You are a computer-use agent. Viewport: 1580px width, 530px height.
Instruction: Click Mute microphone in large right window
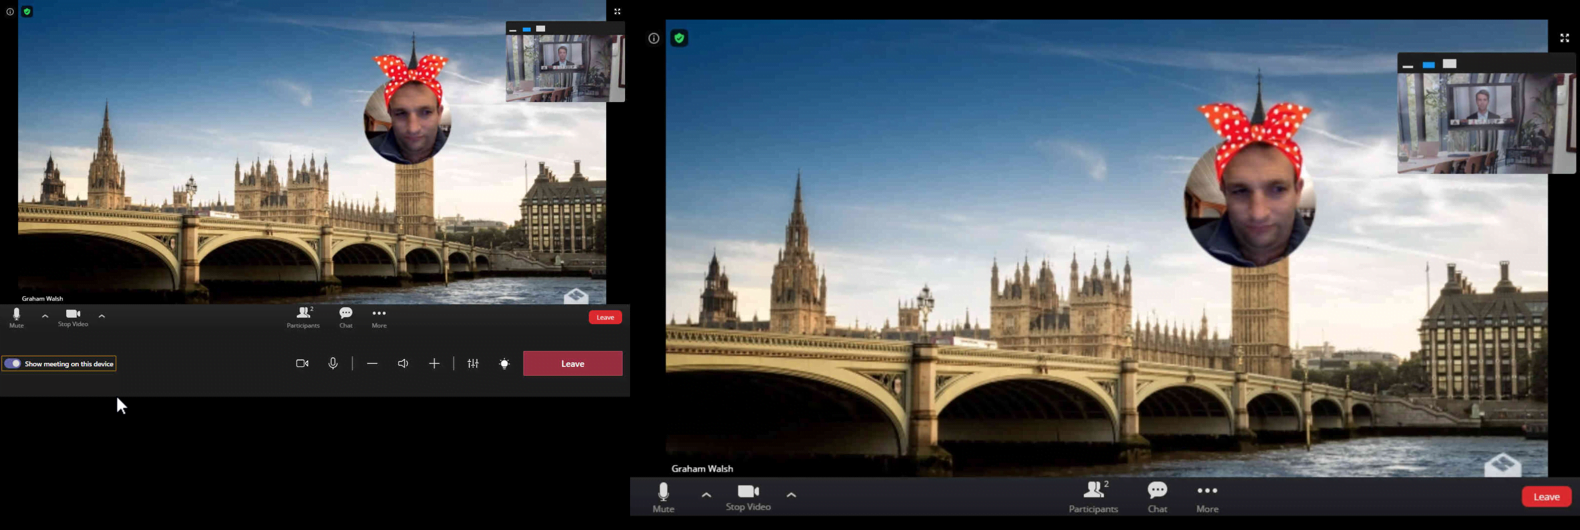click(x=663, y=497)
